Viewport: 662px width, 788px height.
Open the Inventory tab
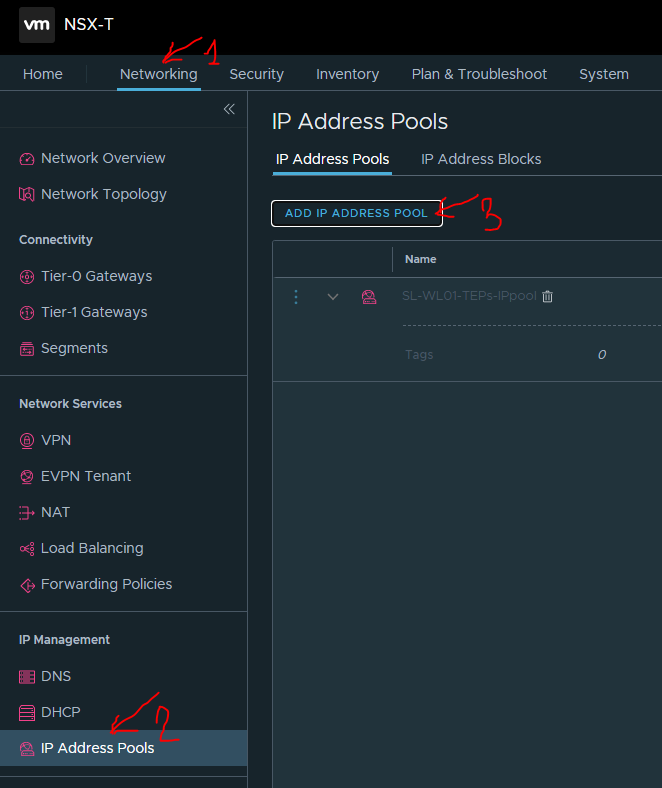(347, 74)
